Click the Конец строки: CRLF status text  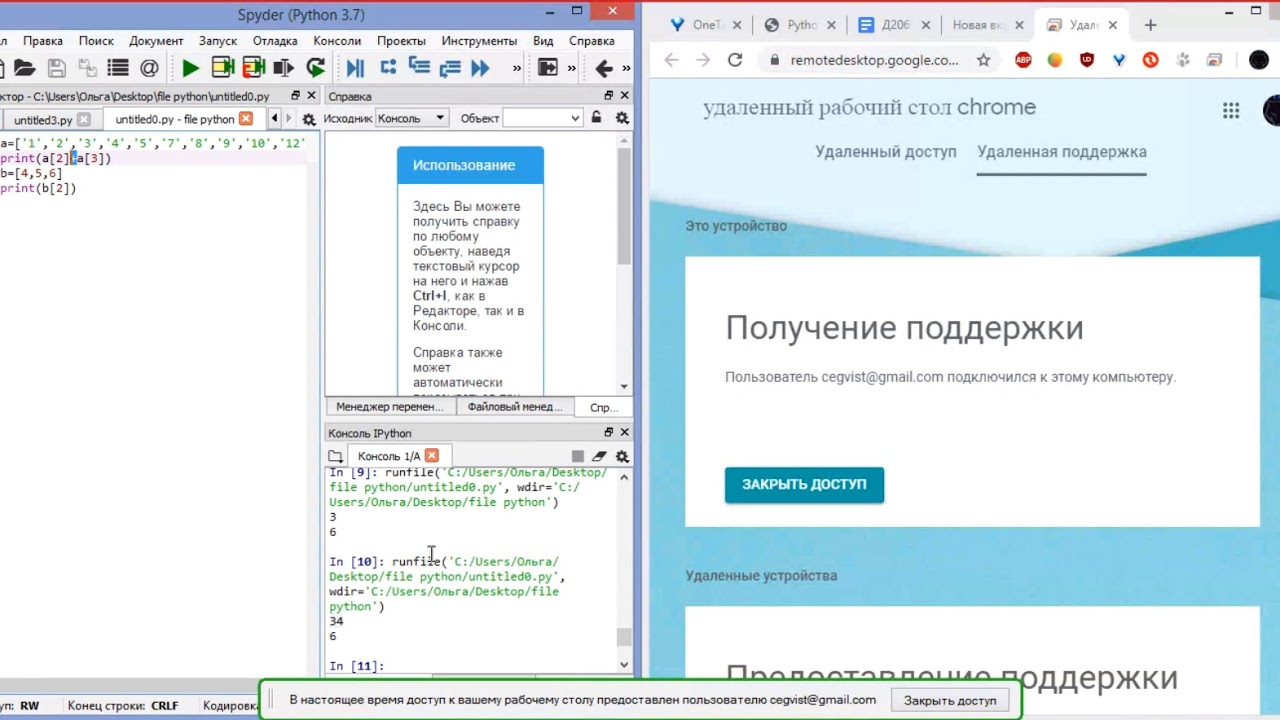point(123,705)
